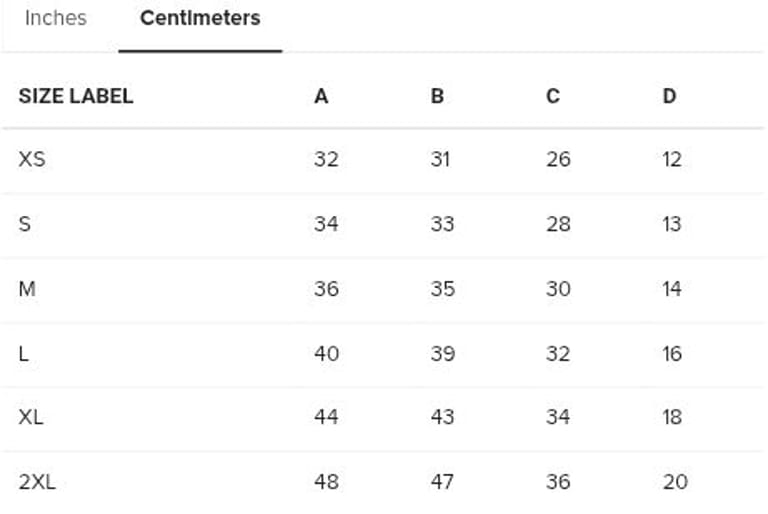Click the SIZE LABEL column header
The width and height of the screenshot is (768, 514).
[x=76, y=96]
